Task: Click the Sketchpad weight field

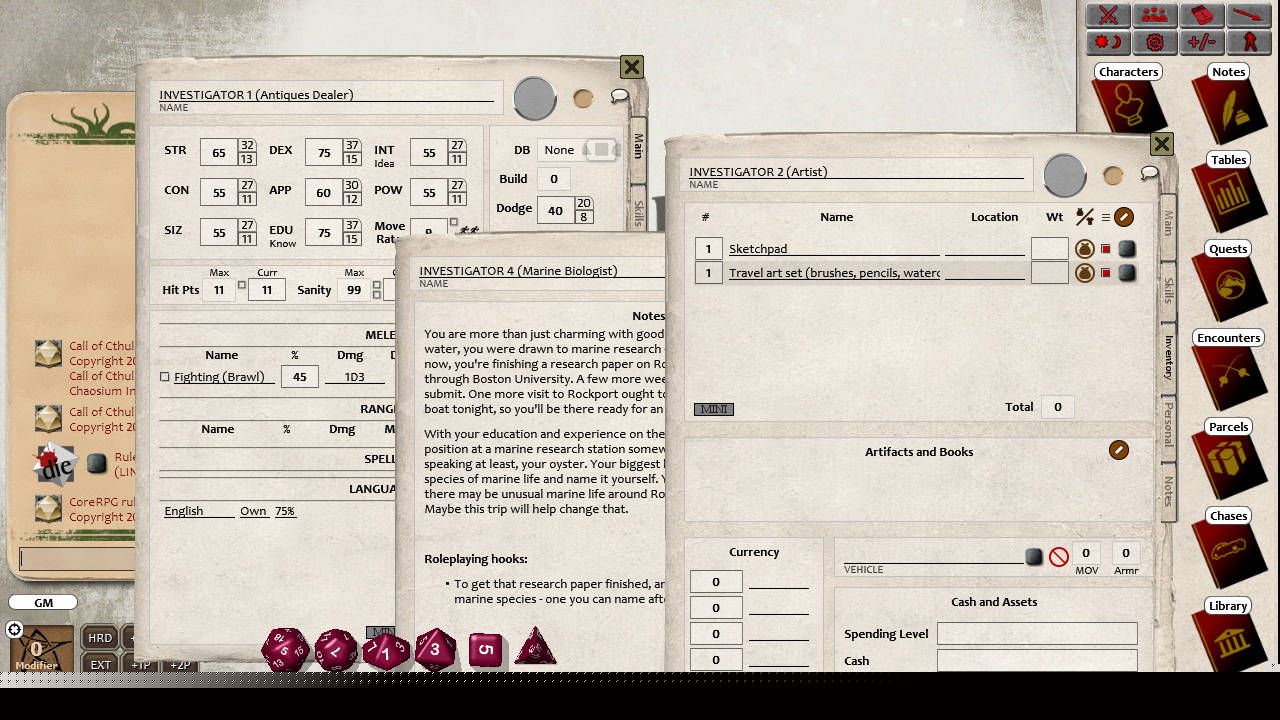Action: point(1049,248)
